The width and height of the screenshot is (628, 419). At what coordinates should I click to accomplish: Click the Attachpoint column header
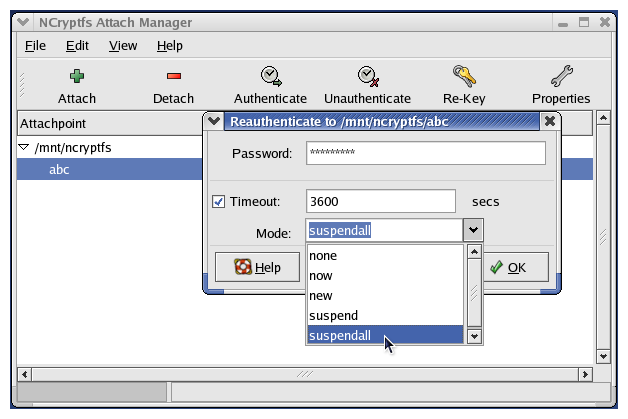tap(110, 123)
